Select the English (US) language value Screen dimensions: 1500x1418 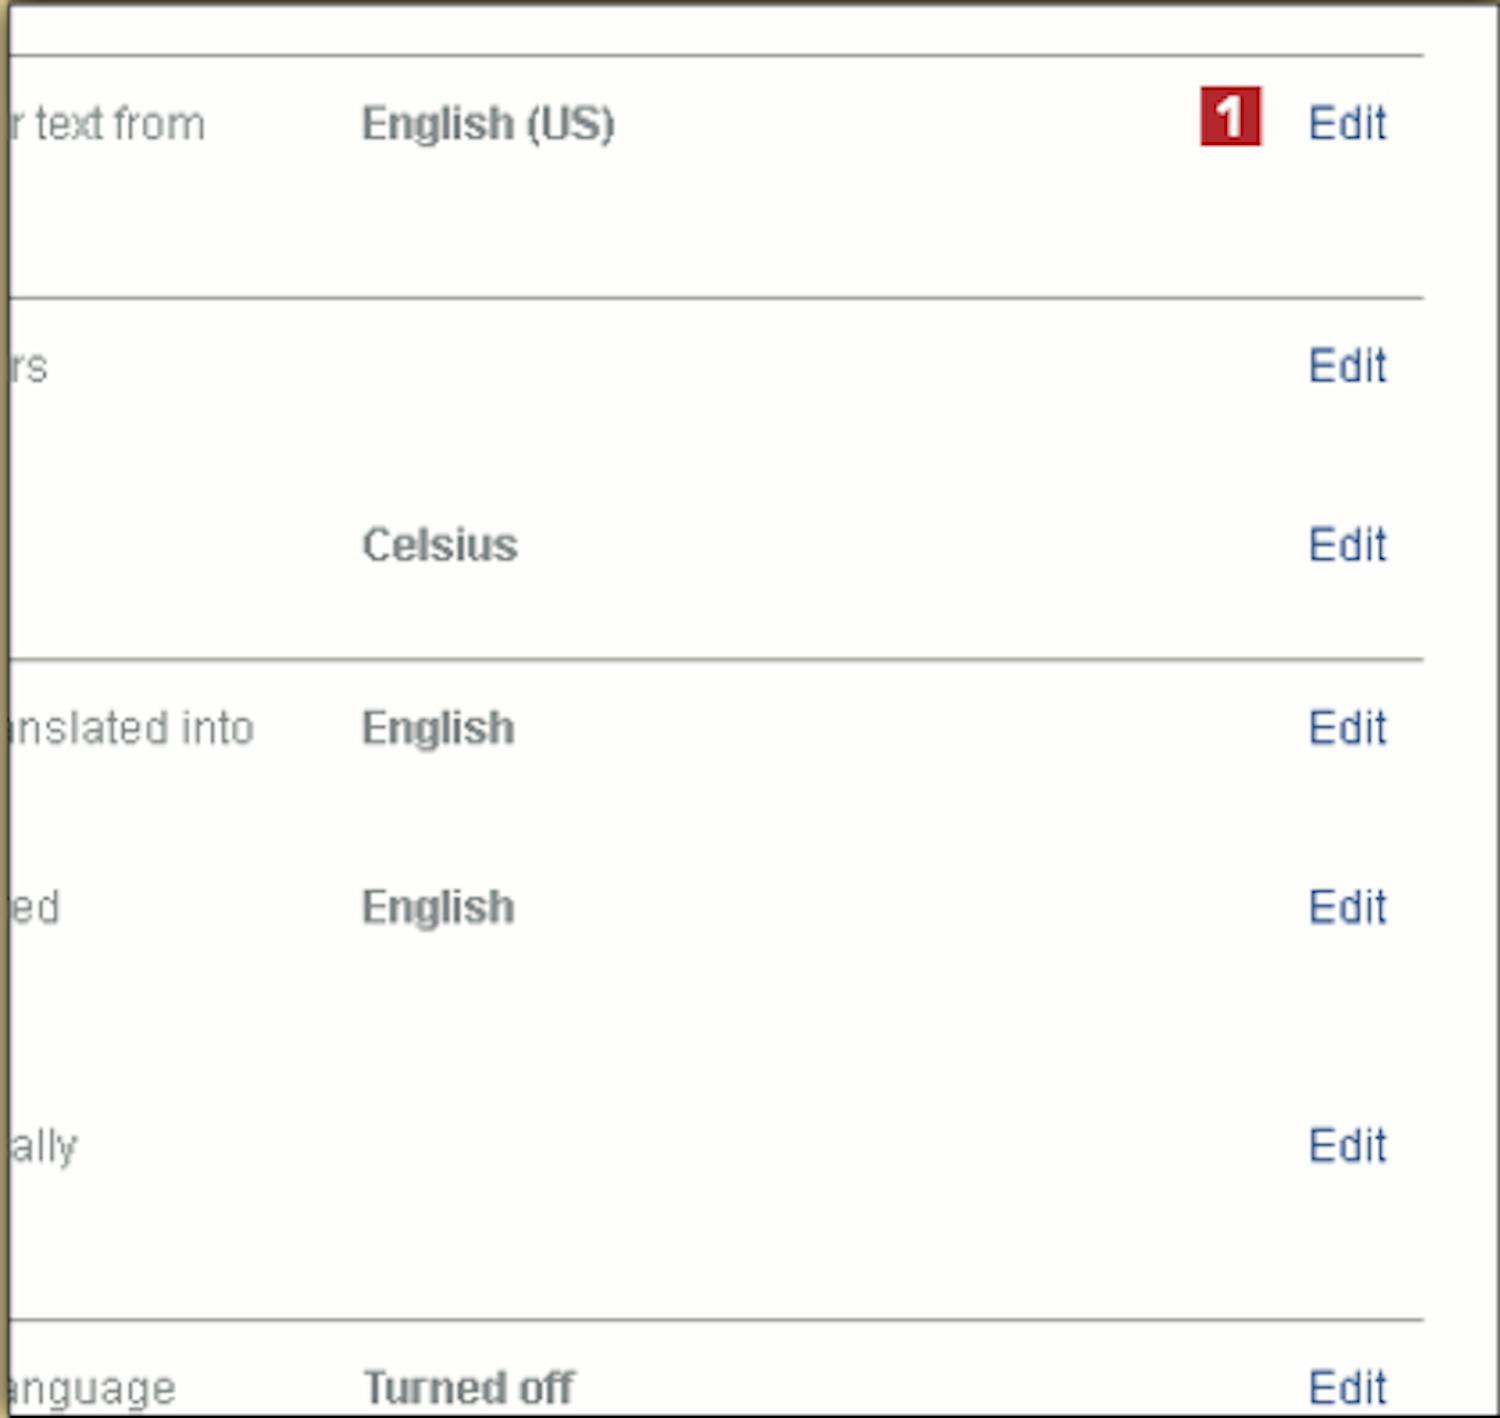pyautogui.click(x=488, y=124)
